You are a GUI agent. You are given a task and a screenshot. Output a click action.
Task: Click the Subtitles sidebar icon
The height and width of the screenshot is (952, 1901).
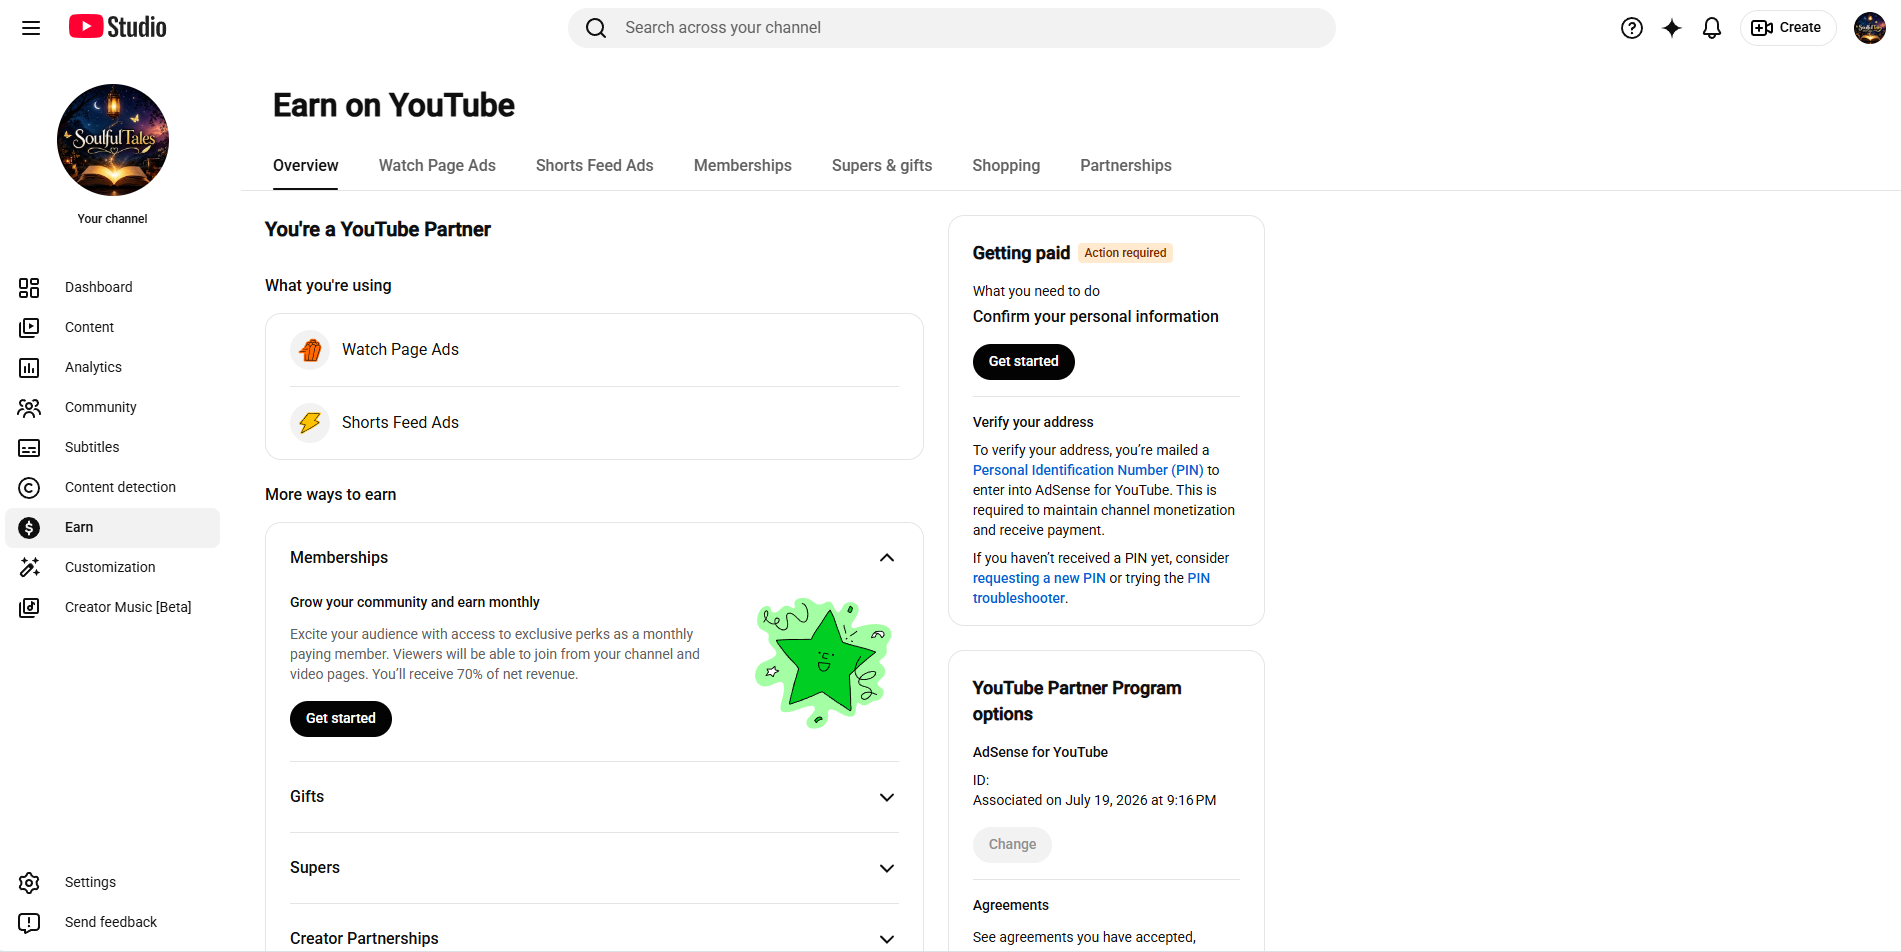click(29, 448)
